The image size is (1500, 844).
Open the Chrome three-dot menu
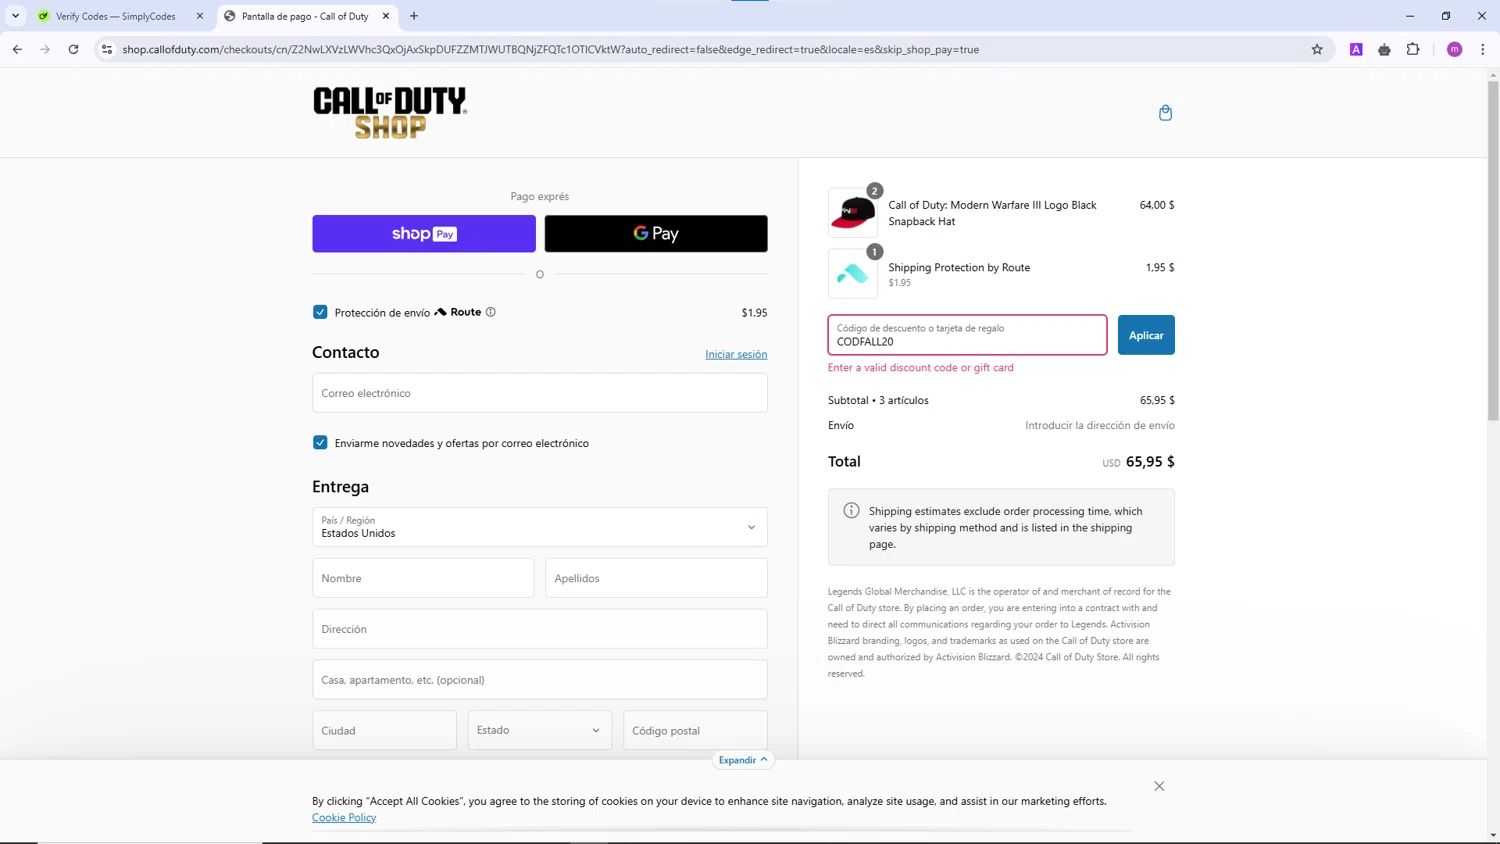pos(1483,49)
